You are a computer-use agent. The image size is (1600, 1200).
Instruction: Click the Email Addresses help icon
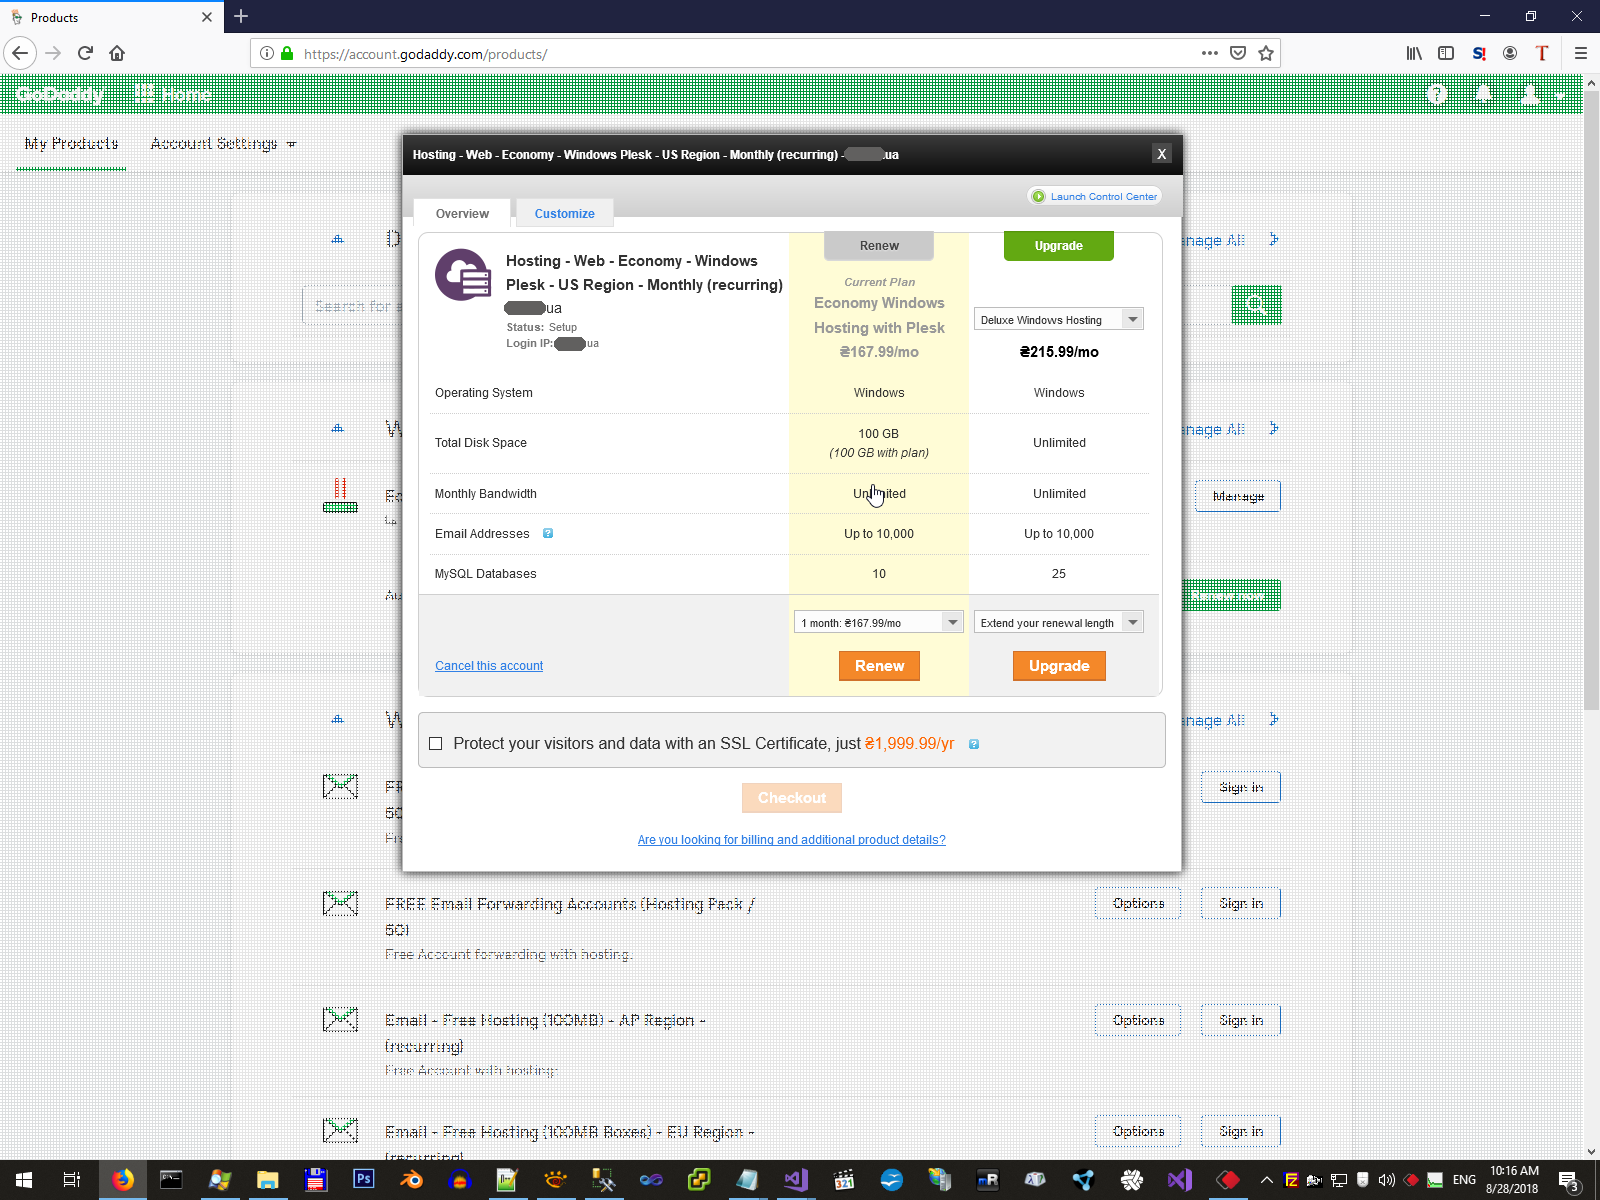[548, 534]
